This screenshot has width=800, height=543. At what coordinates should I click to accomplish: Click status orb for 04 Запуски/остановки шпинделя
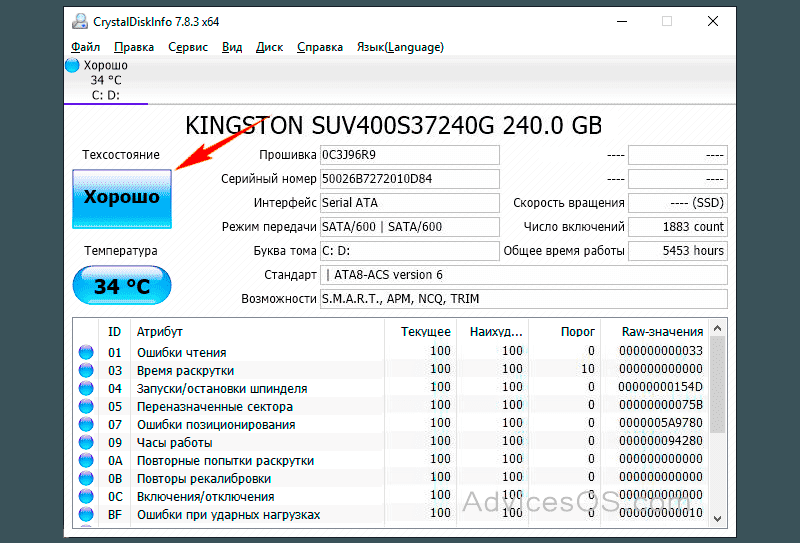(x=86, y=388)
